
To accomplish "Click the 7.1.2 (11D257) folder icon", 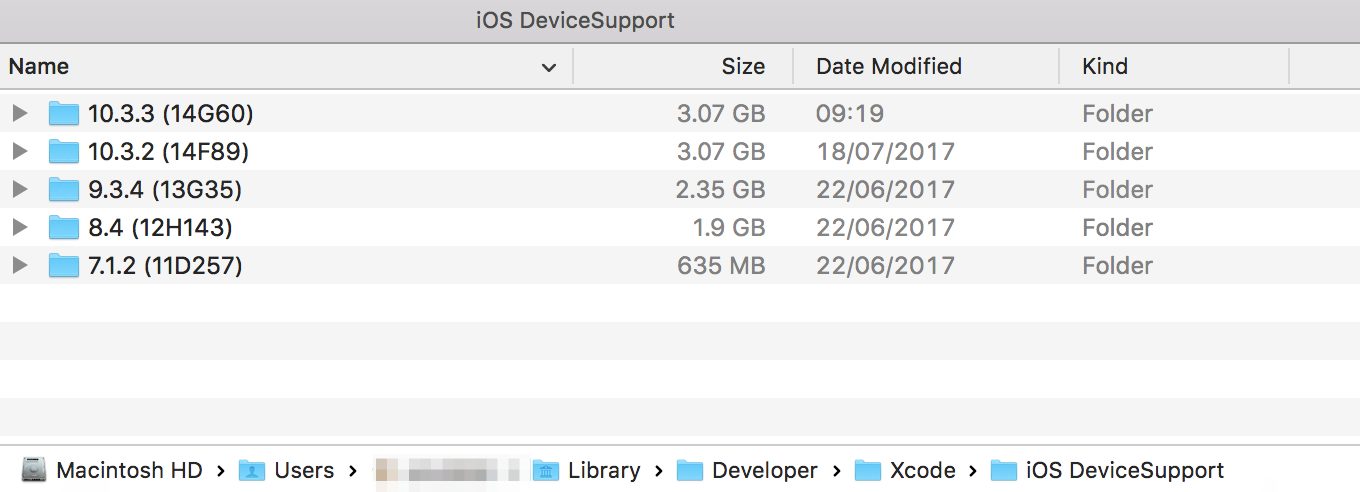I will (x=64, y=266).
